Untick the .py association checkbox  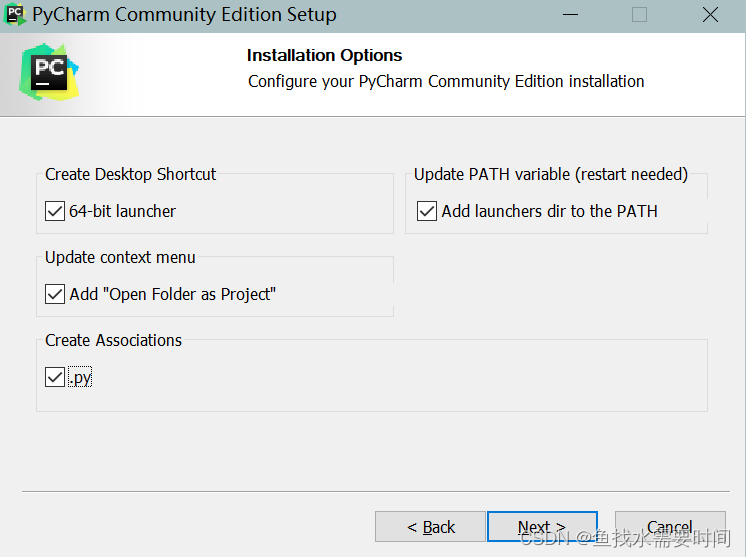tap(55, 377)
